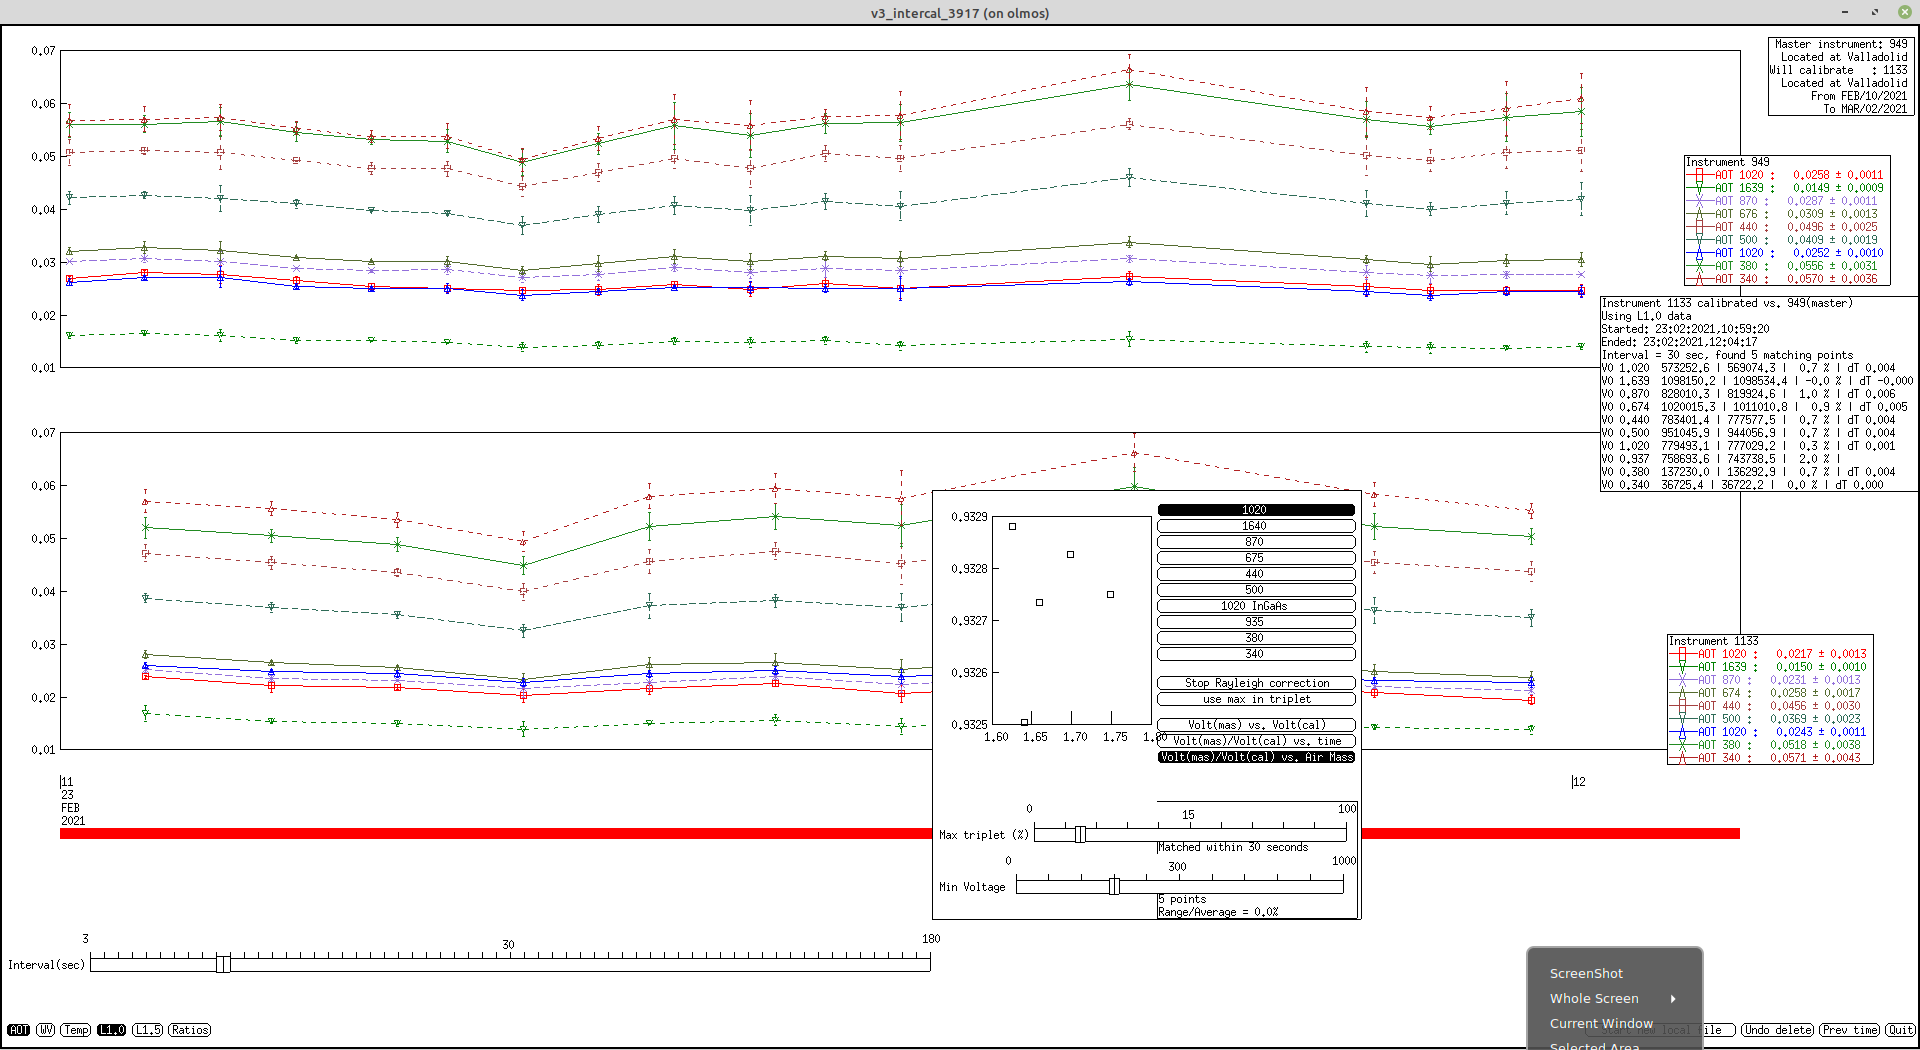Adjust the Max triplet (%) slider handle
The image size is (1920, 1050).
[1080, 834]
